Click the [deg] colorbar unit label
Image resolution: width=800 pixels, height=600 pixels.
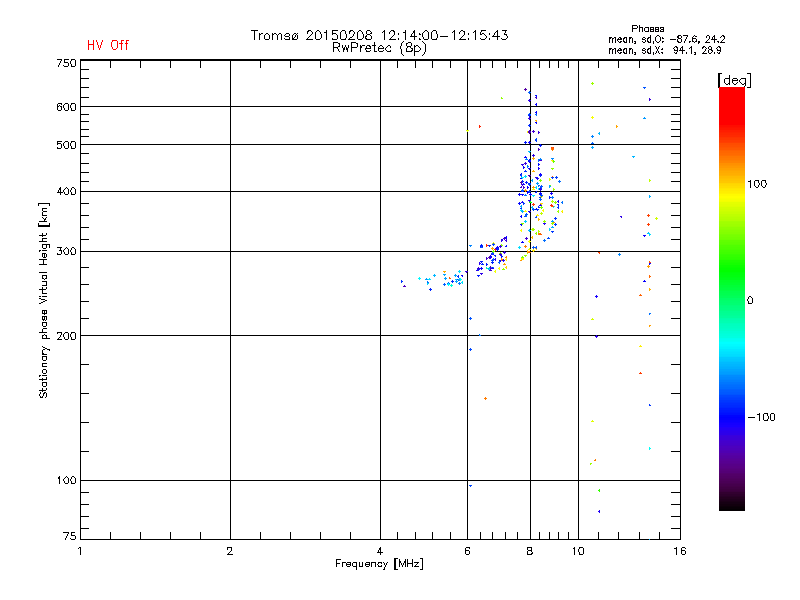[734, 80]
